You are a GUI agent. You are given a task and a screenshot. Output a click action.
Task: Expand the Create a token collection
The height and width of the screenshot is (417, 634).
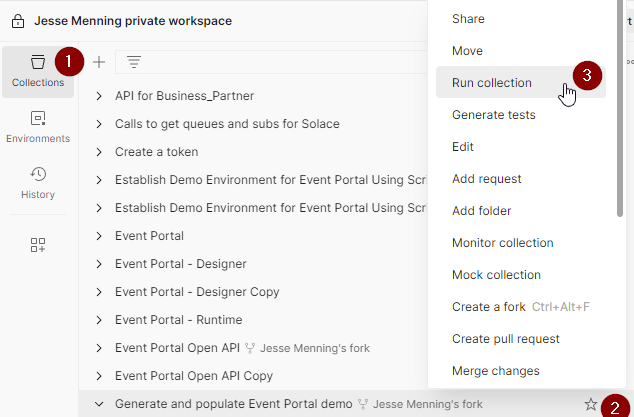(99, 152)
